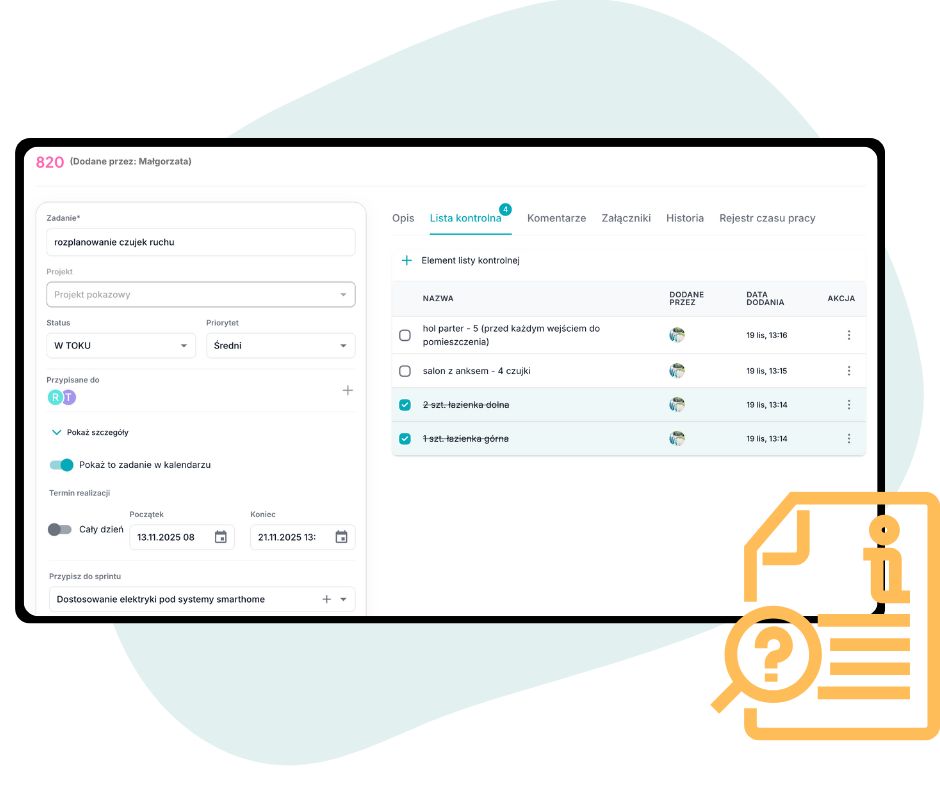Click plus icon to assign a person

[347, 390]
